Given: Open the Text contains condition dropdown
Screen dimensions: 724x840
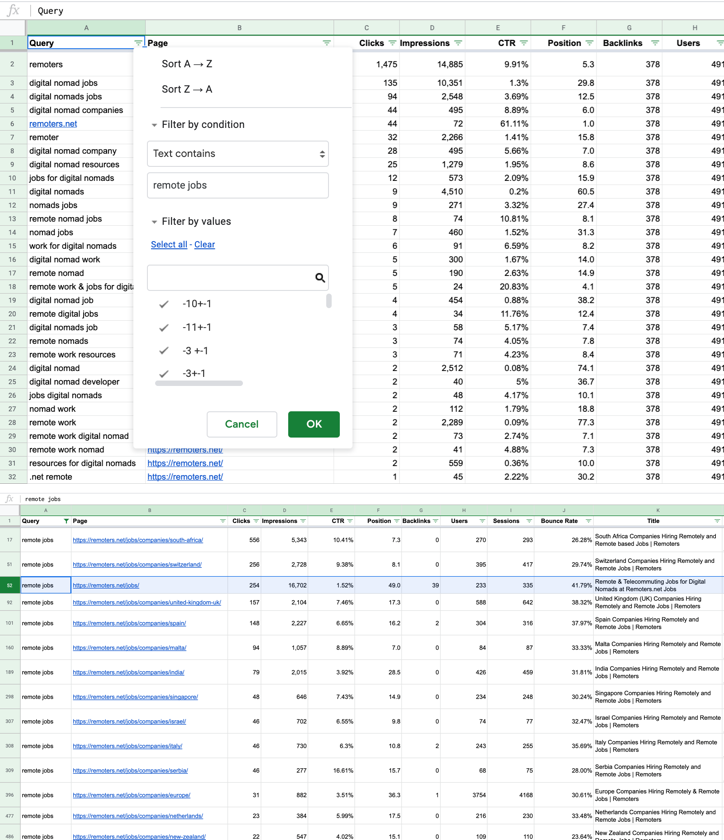Looking at the screenshot, I should (238, 154).
